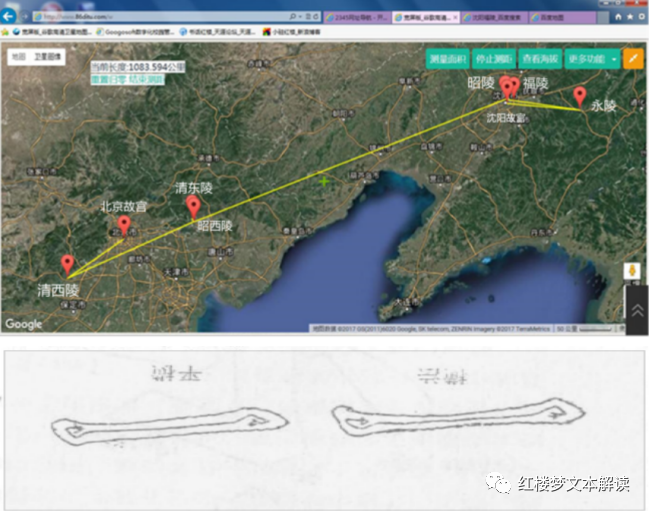Switch to the Shenyang Fuling Baidu search tab

coord(494,17)
